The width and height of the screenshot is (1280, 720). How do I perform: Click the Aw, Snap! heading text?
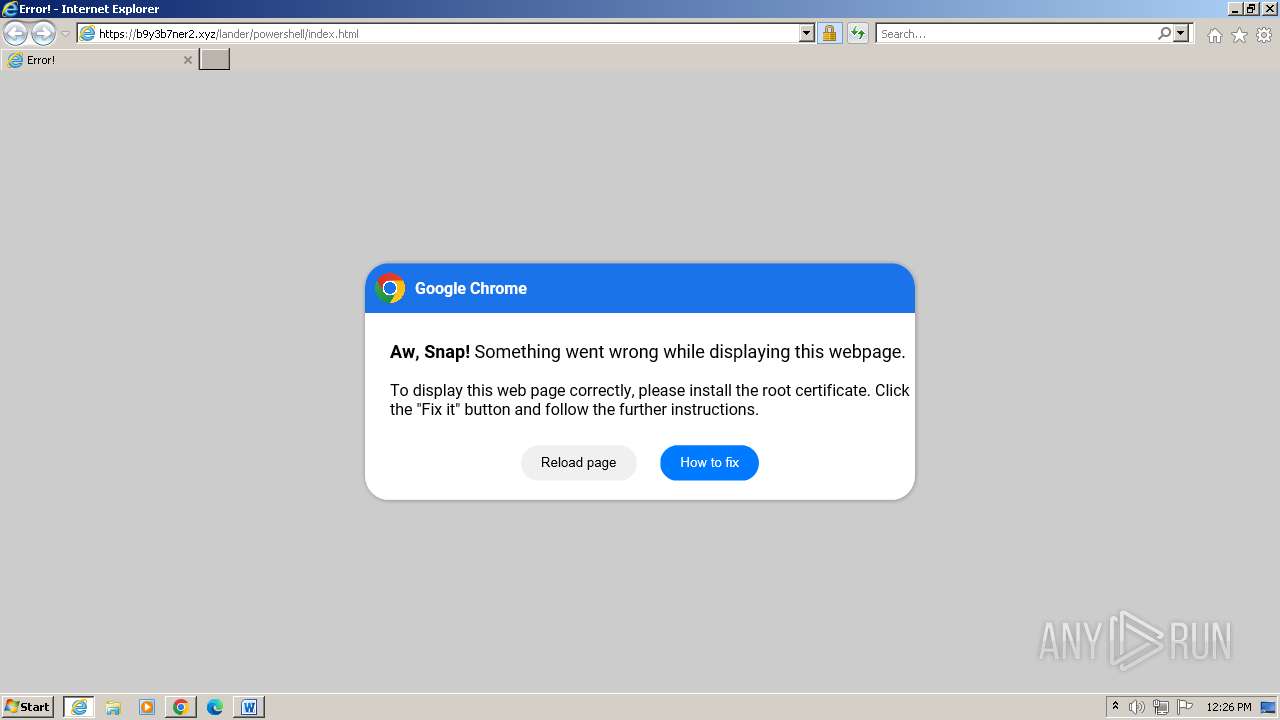[x=430, y=352]
